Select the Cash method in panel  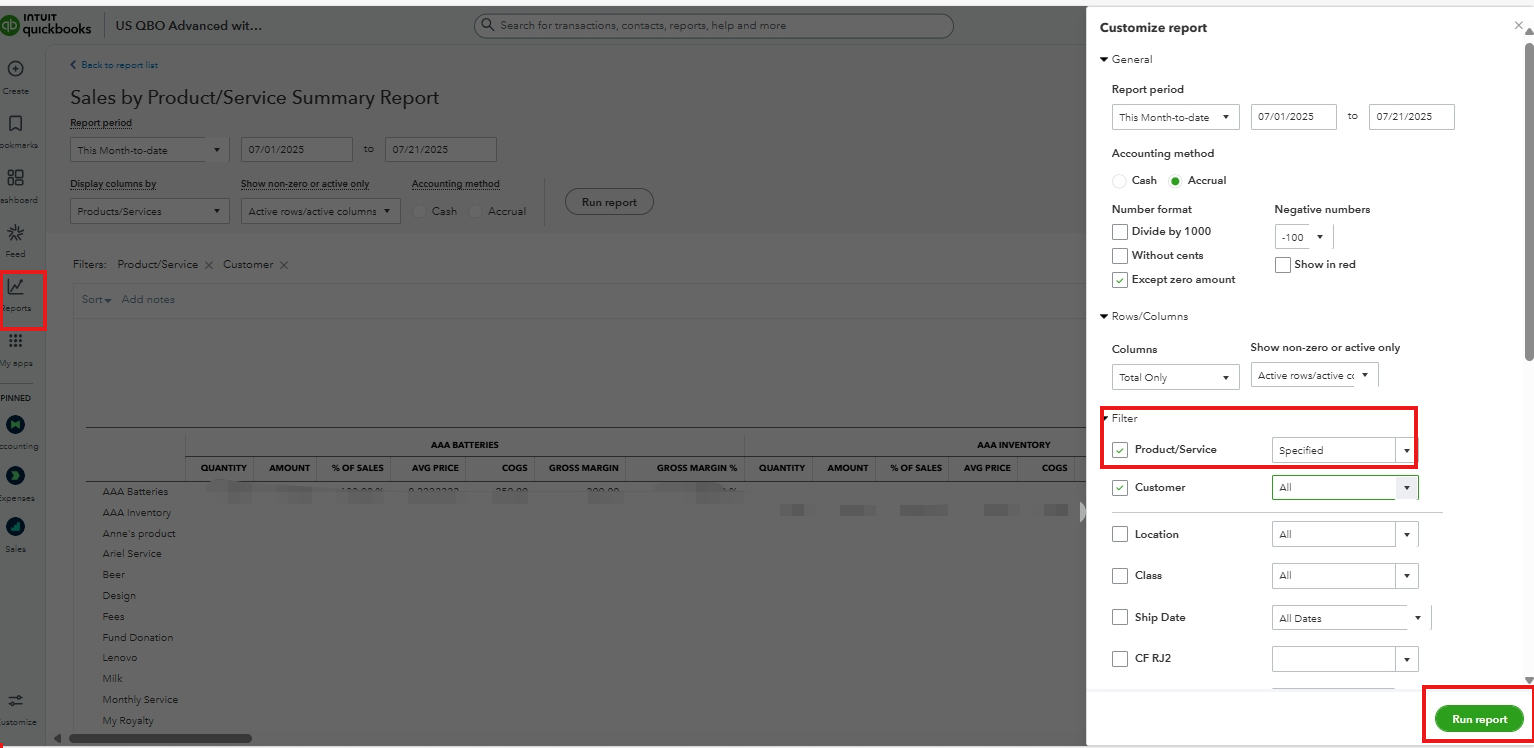(x=1119, y=181)
